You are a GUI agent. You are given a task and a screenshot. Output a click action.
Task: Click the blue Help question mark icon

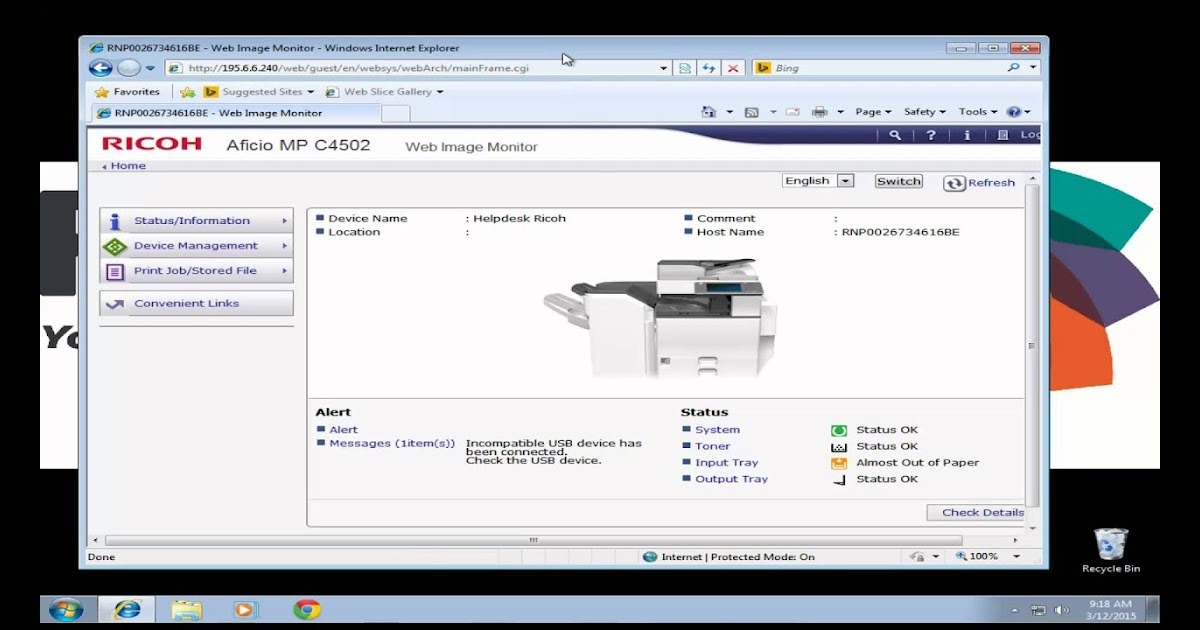coord(1013,112)
